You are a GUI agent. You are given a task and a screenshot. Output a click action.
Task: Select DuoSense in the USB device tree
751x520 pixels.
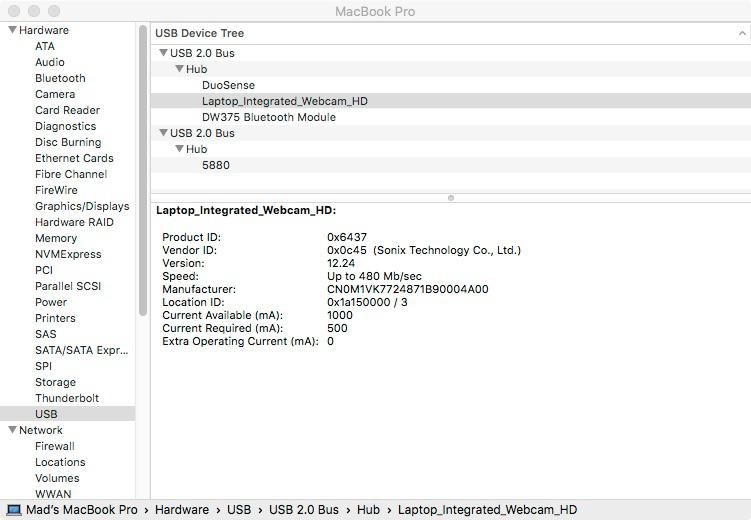point(228,85)
